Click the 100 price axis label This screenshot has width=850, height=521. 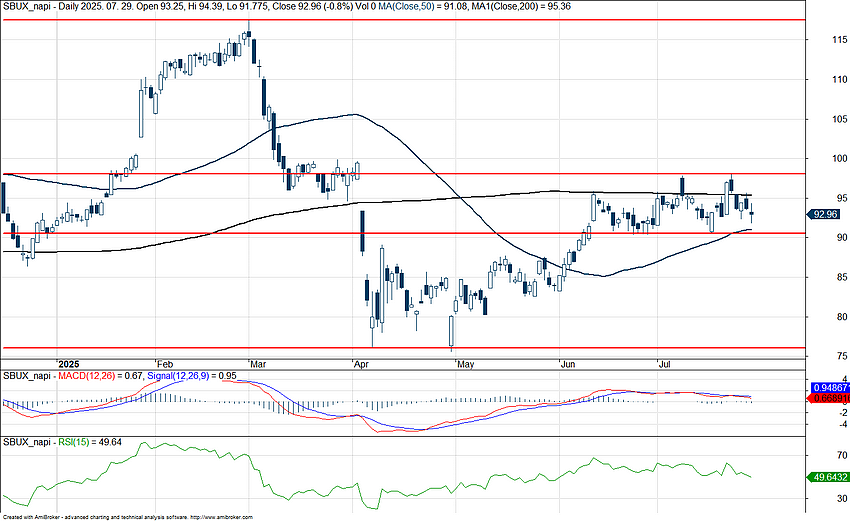[x=840, y=158]
